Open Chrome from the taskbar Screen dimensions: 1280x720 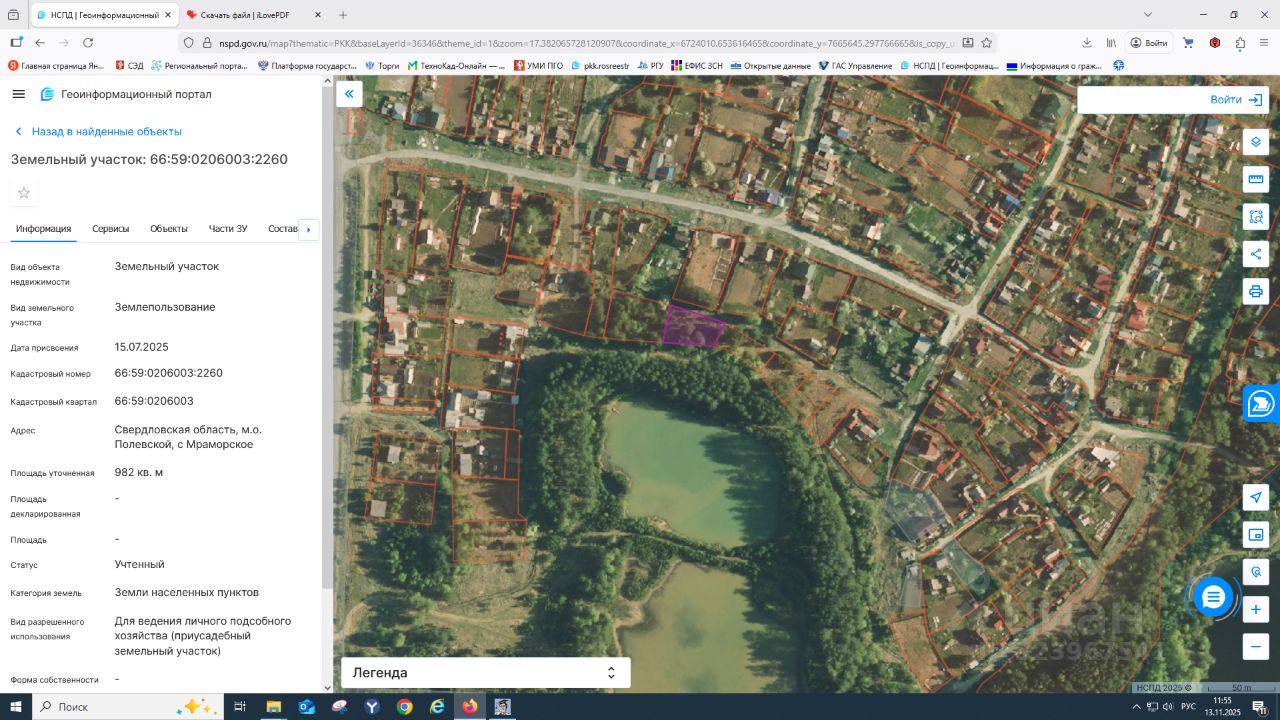point(404,707)
